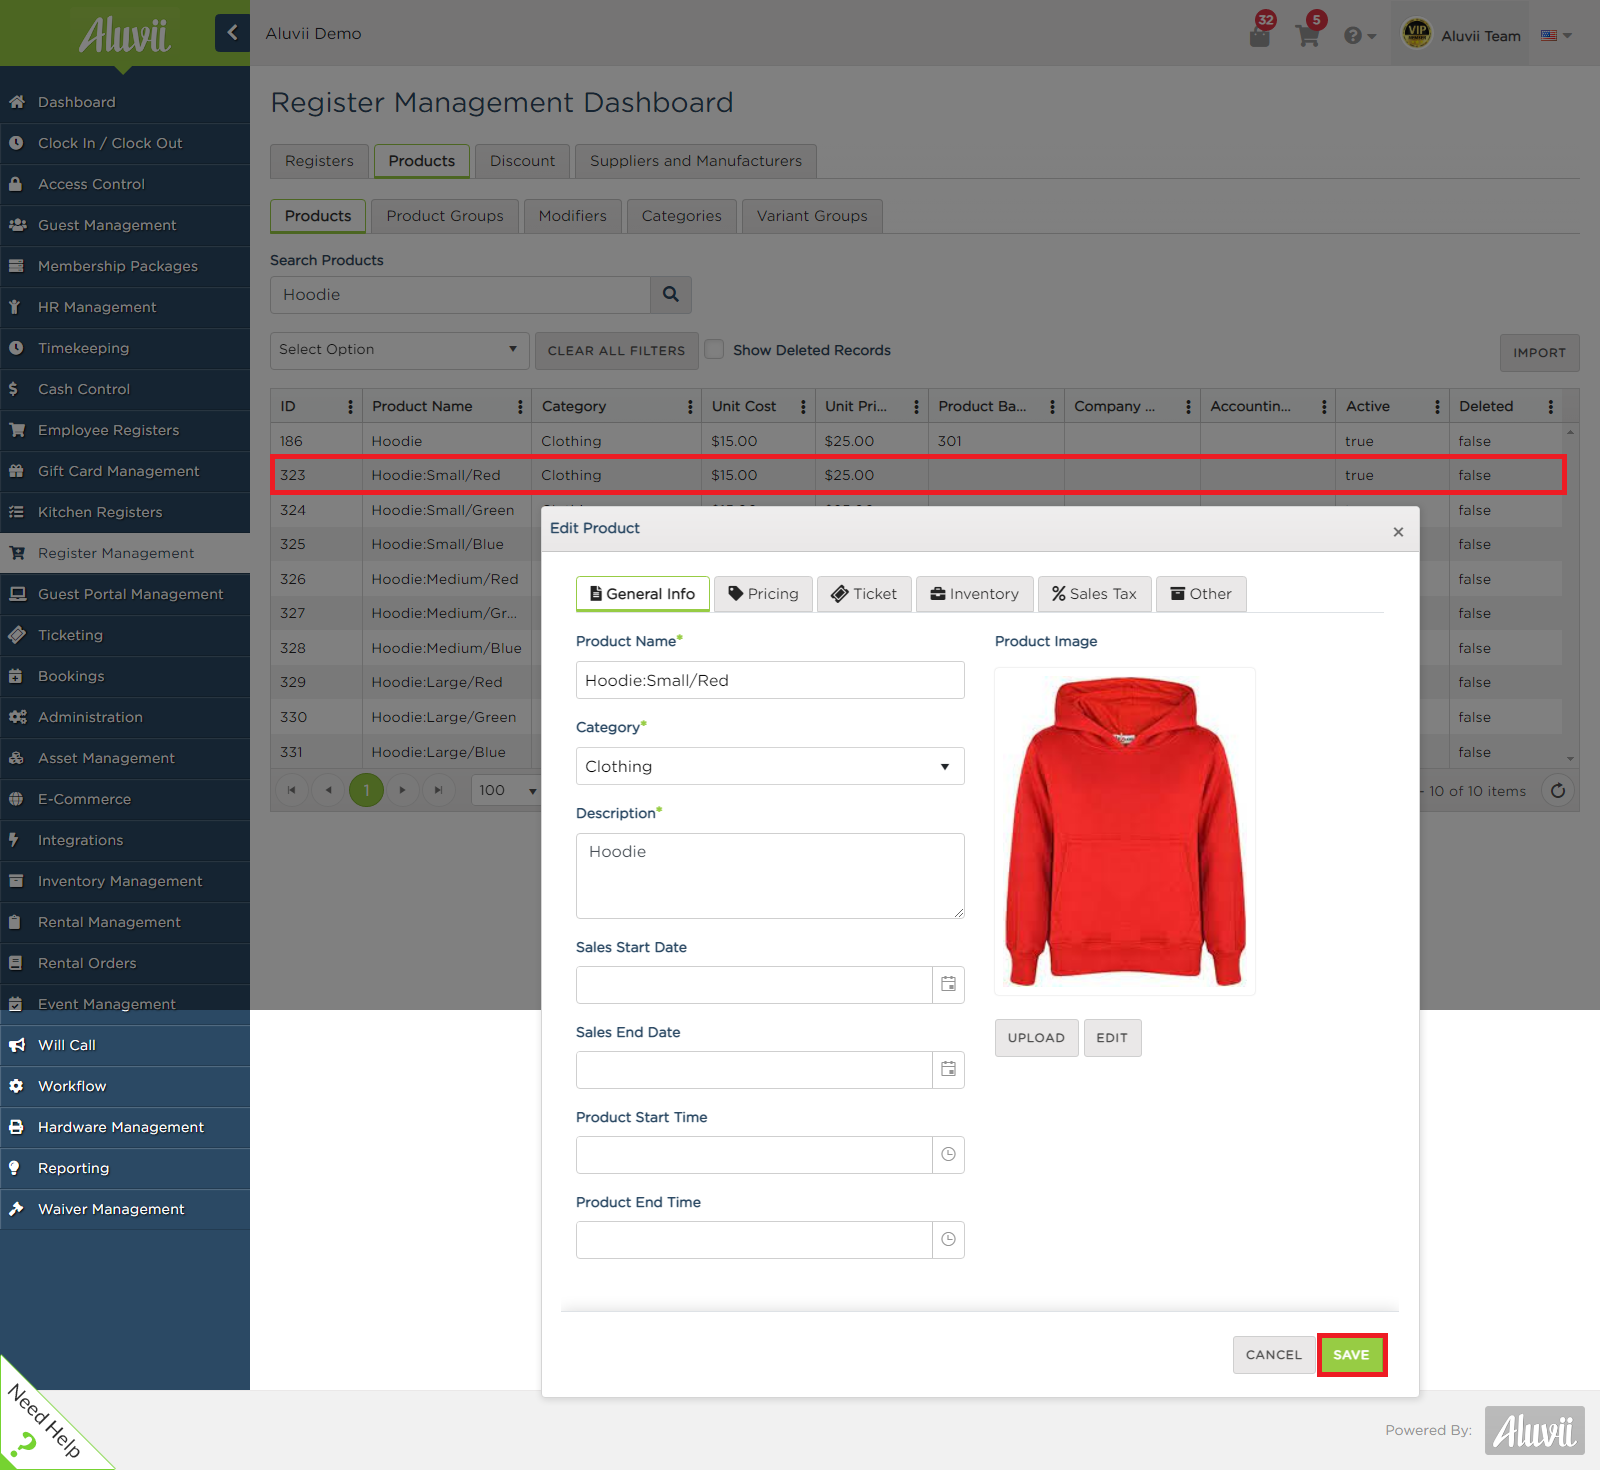The image size is (1600, 1470).
Task: Open the language flag dropdown
Action: point(1556,35)
